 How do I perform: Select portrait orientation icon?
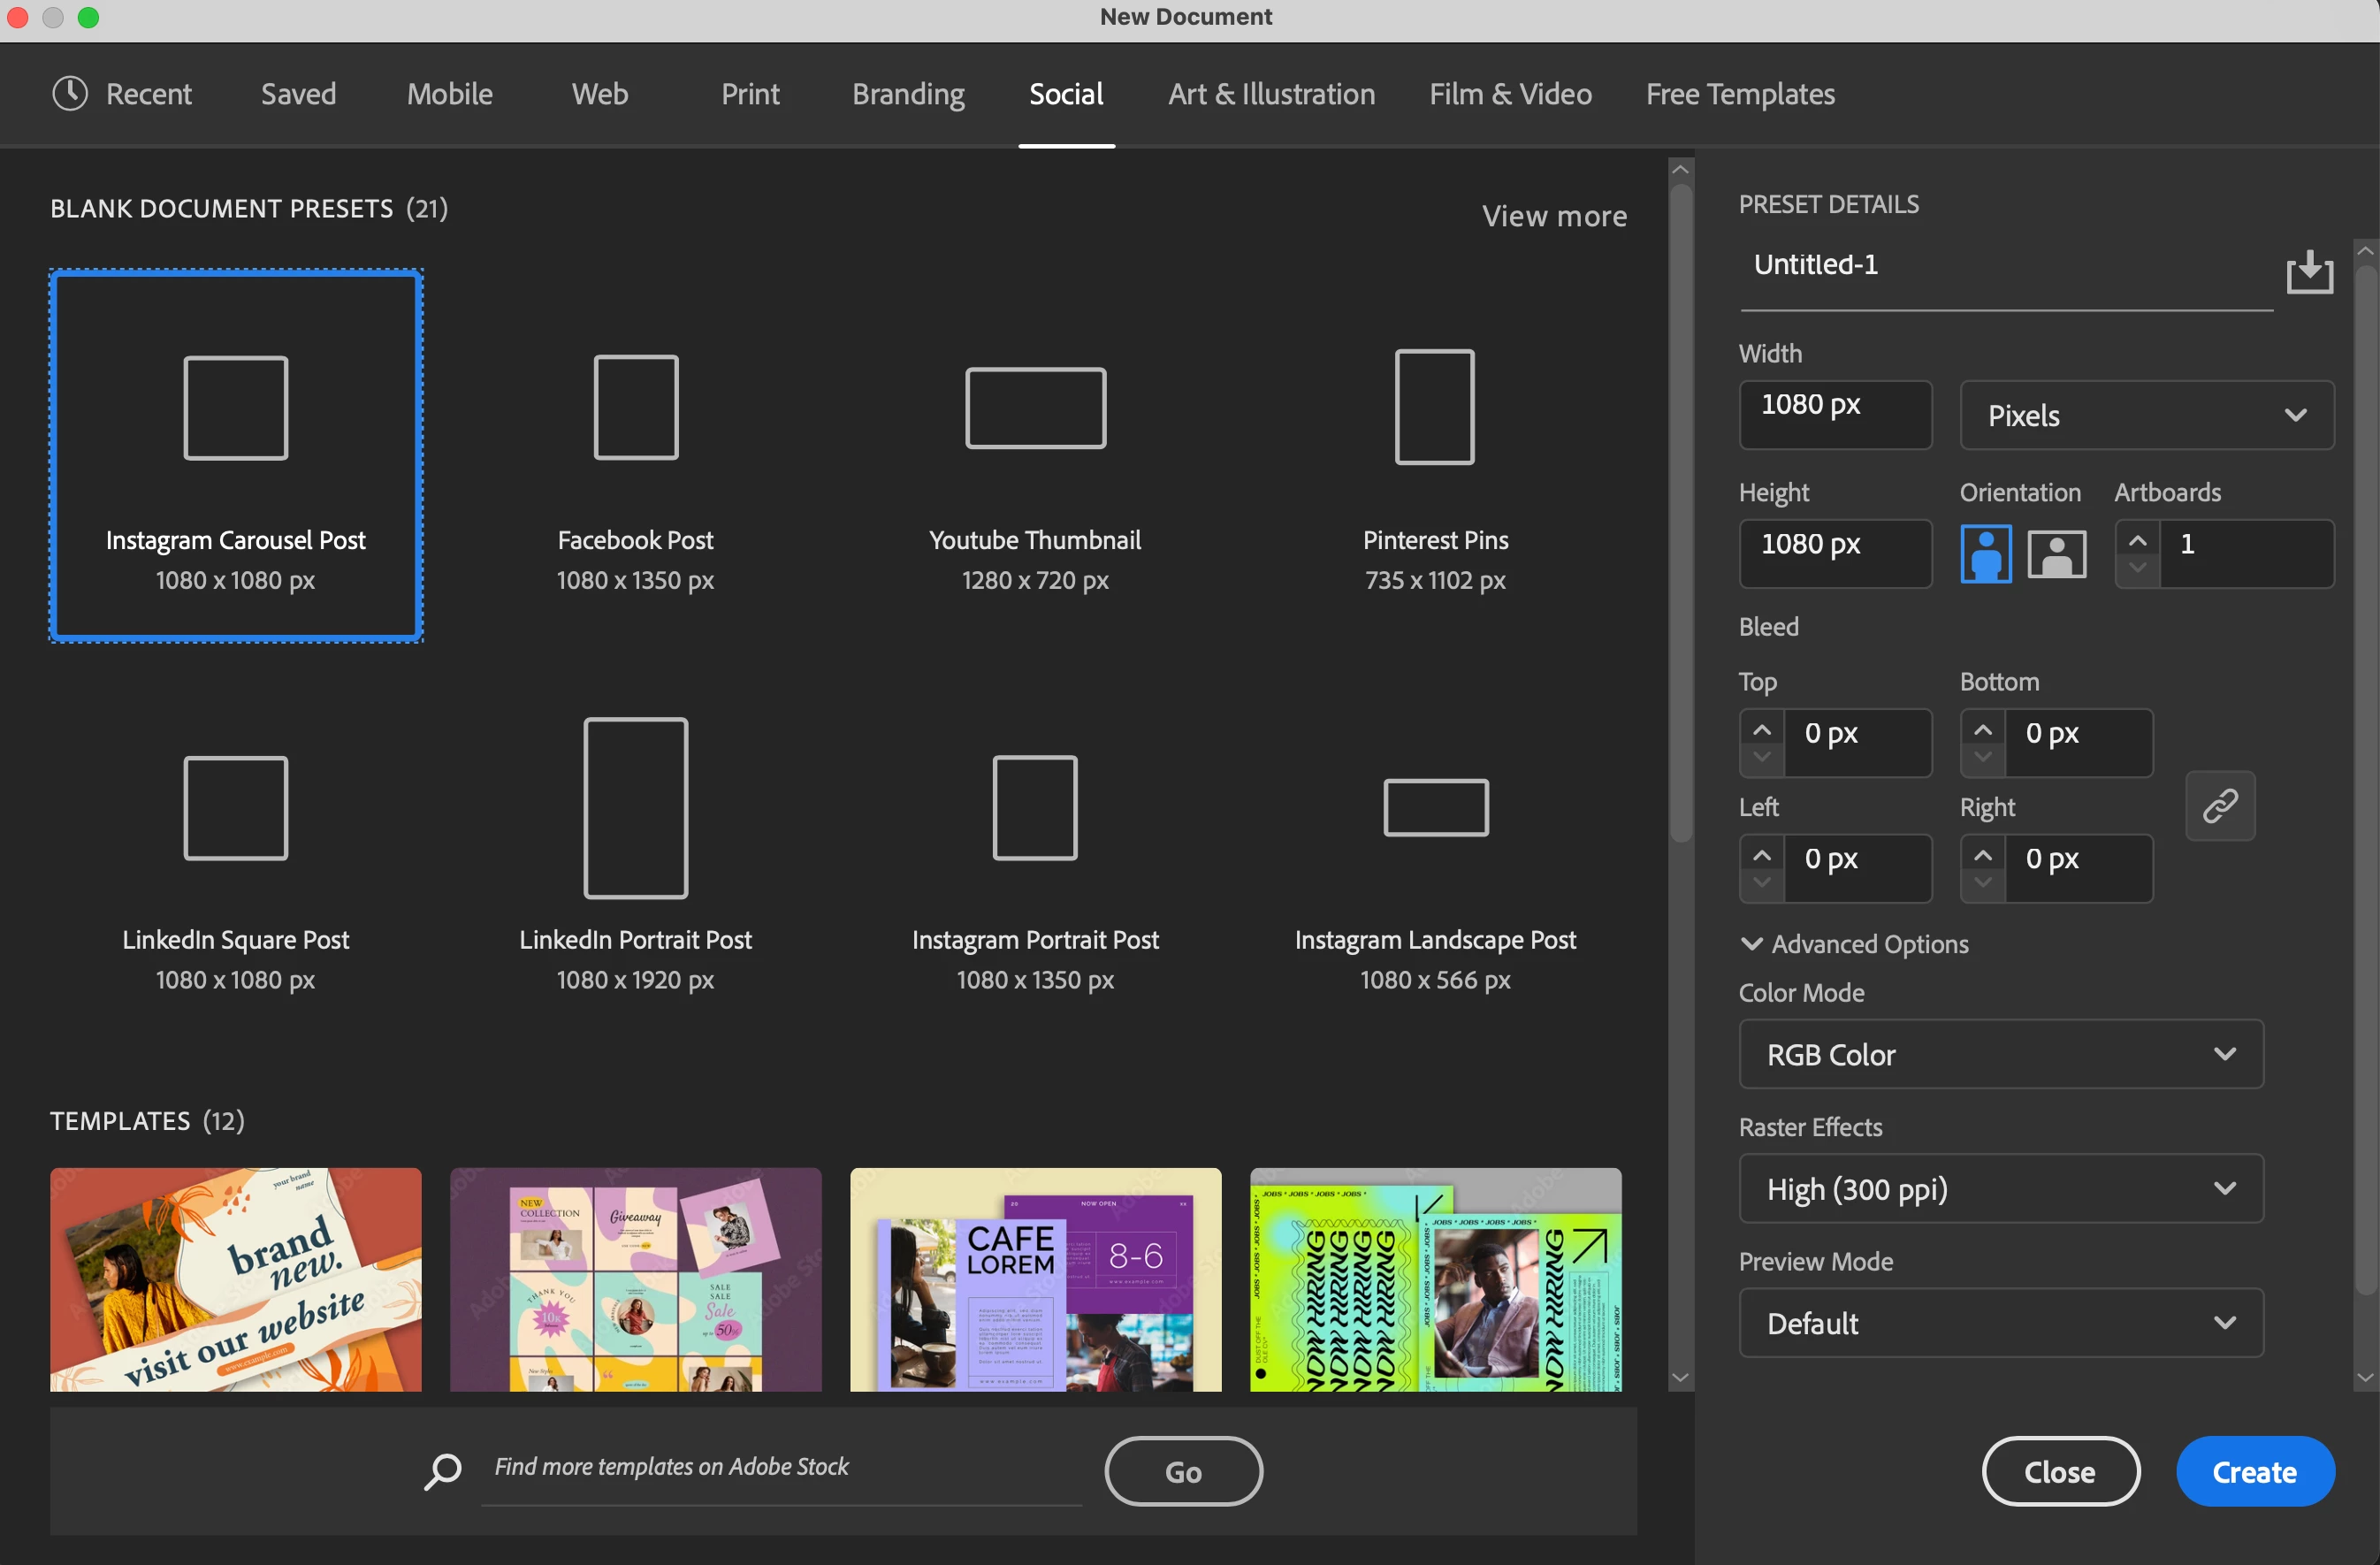[1985, 554]
